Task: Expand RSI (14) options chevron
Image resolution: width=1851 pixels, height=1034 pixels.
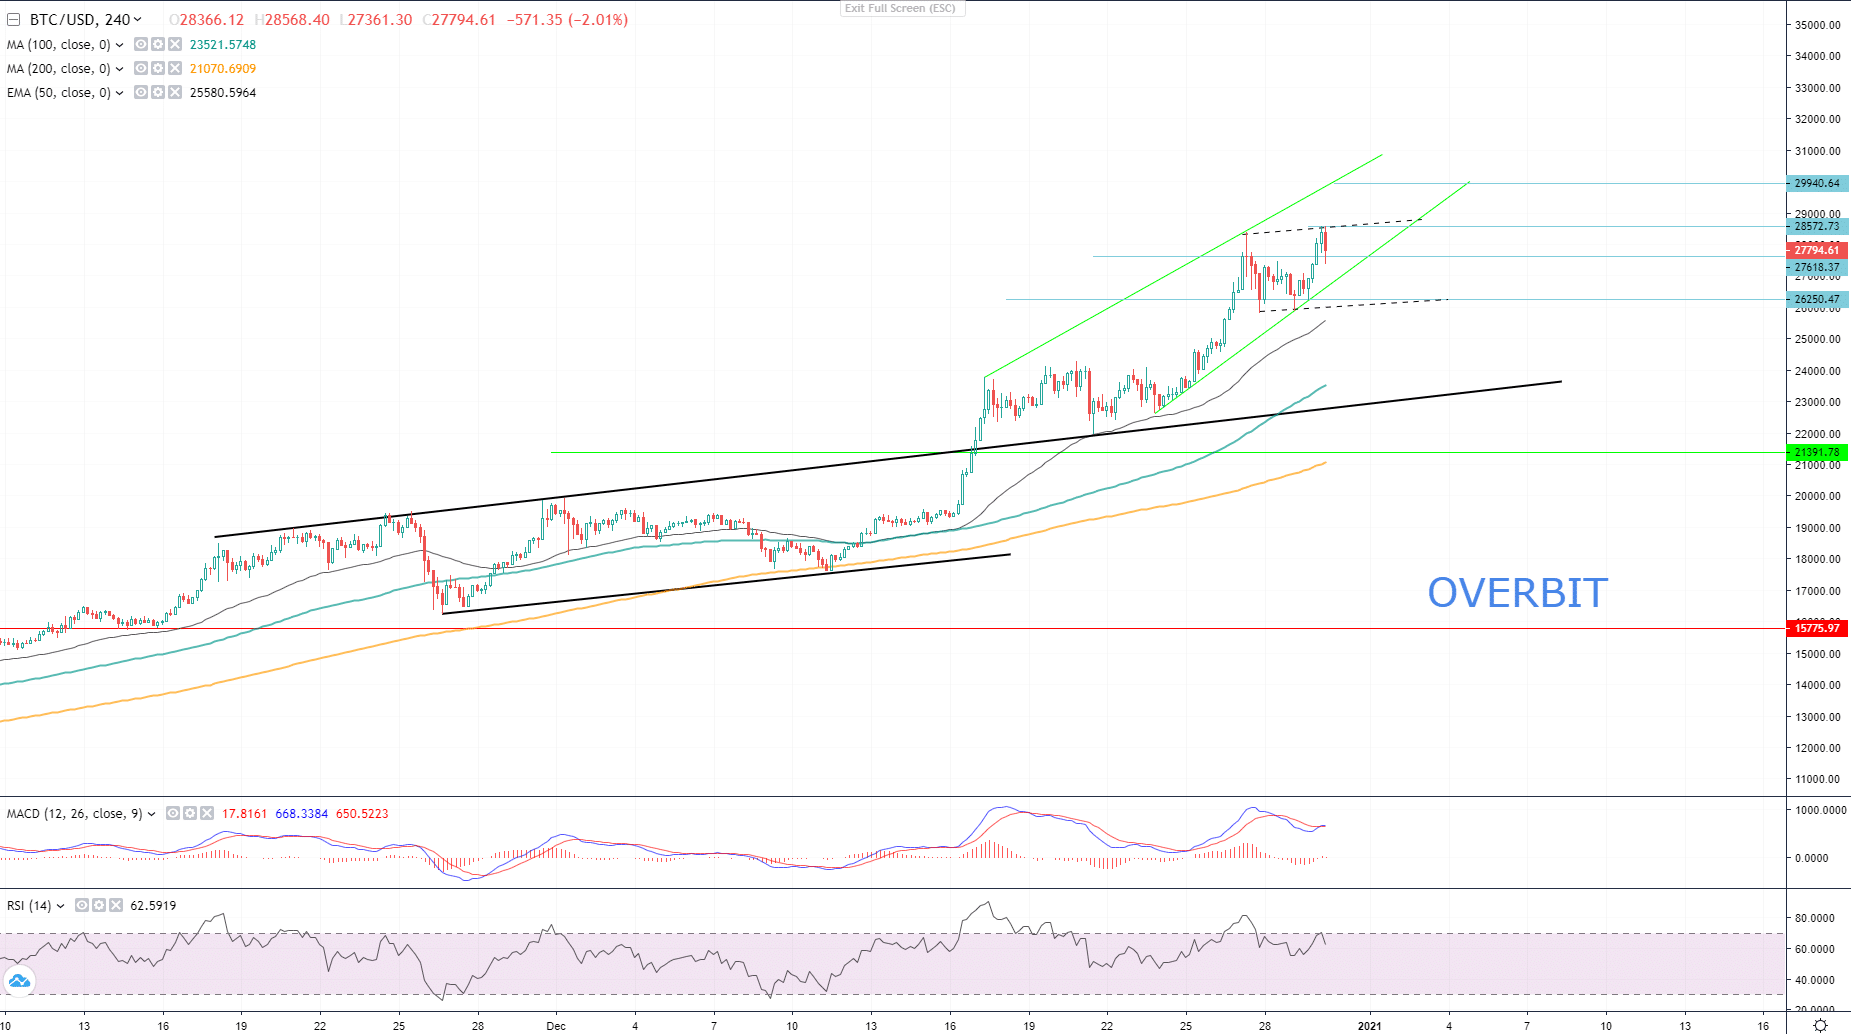Action: (60, 906)
